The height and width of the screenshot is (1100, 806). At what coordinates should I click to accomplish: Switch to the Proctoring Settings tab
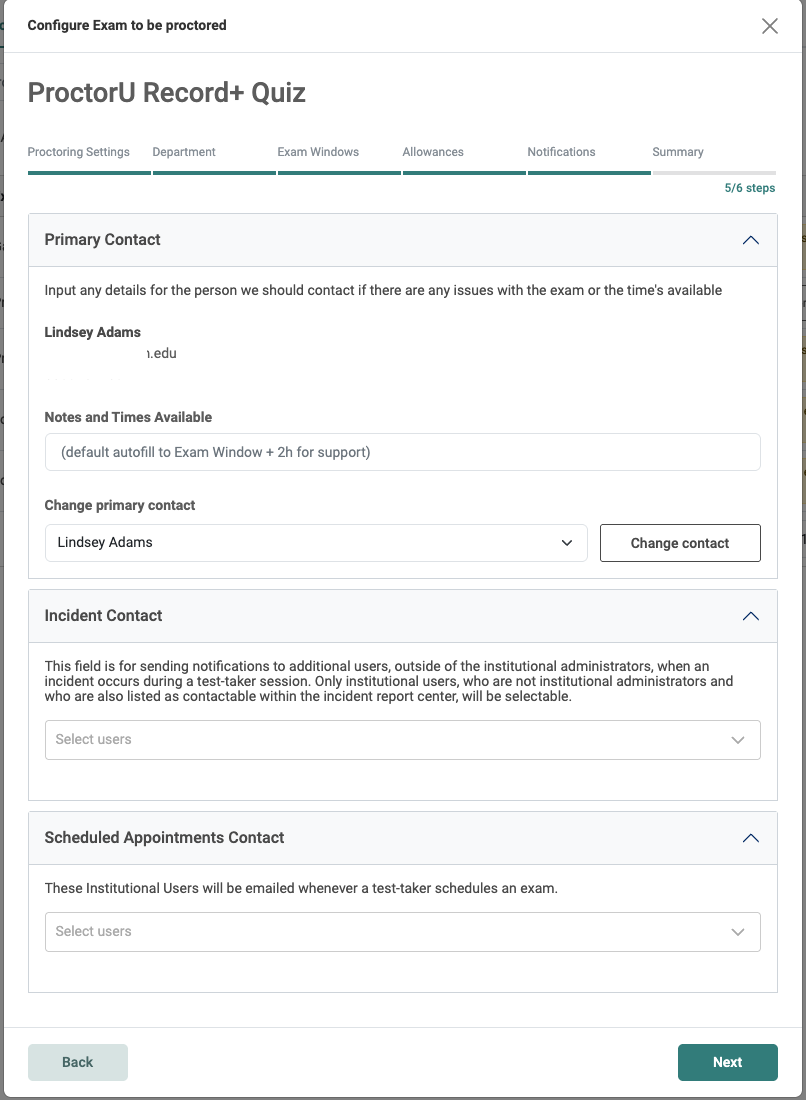(x=78, y=152)
